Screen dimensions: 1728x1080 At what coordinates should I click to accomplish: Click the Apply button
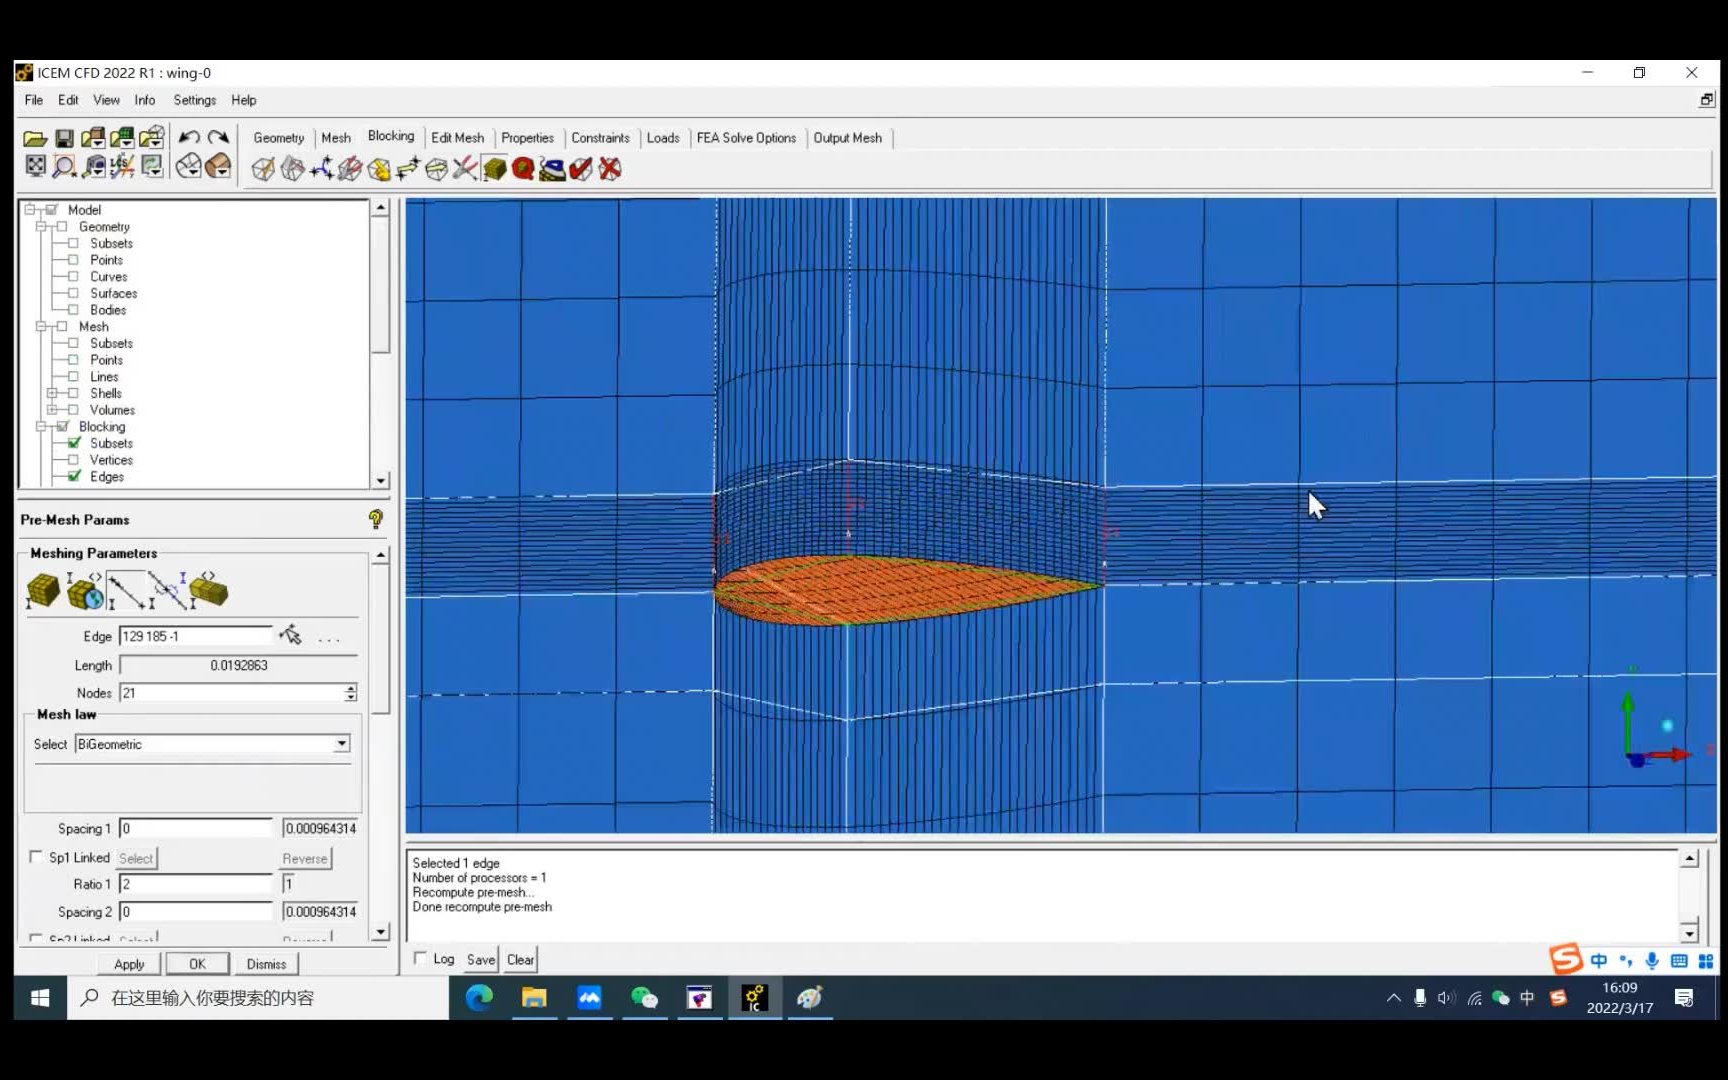click(128, 963)
